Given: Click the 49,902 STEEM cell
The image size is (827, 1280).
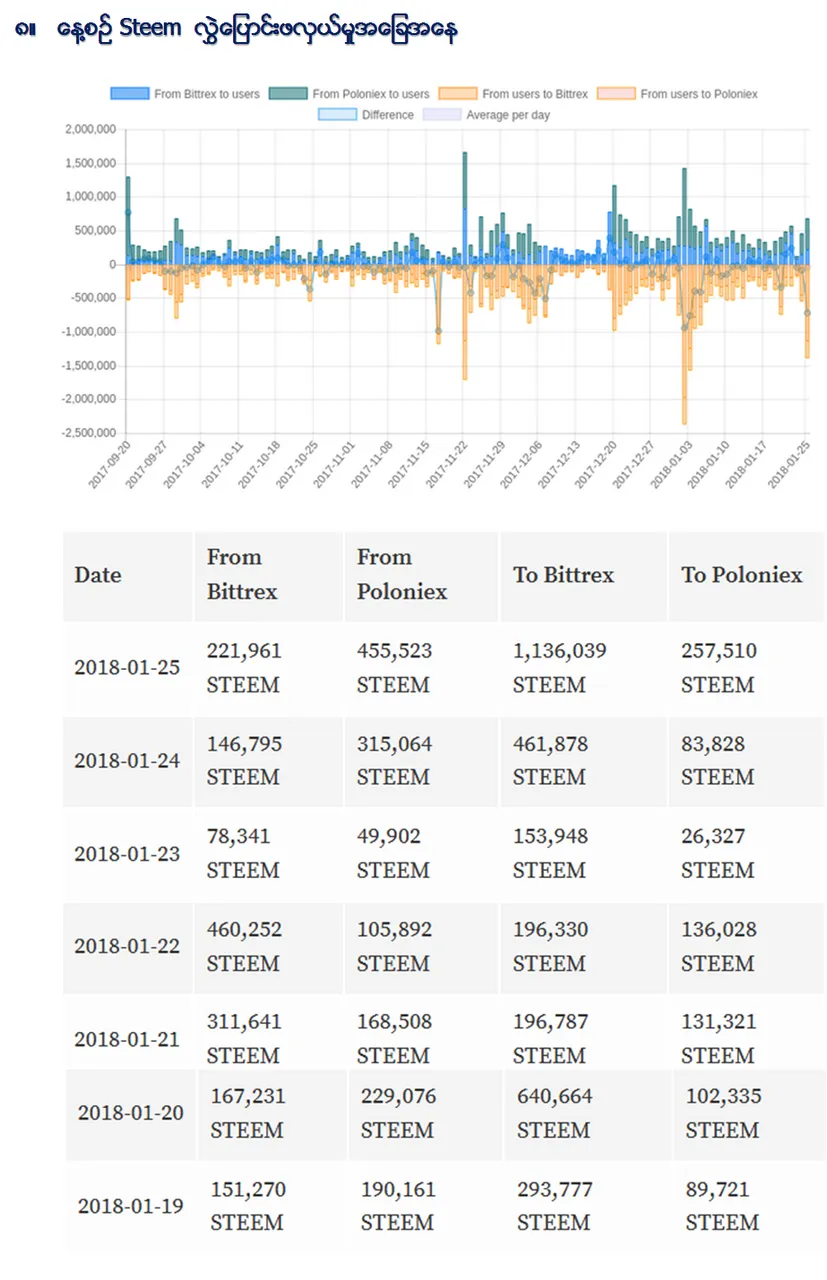Looking at the screenshot, I should [x=421, y=855].
